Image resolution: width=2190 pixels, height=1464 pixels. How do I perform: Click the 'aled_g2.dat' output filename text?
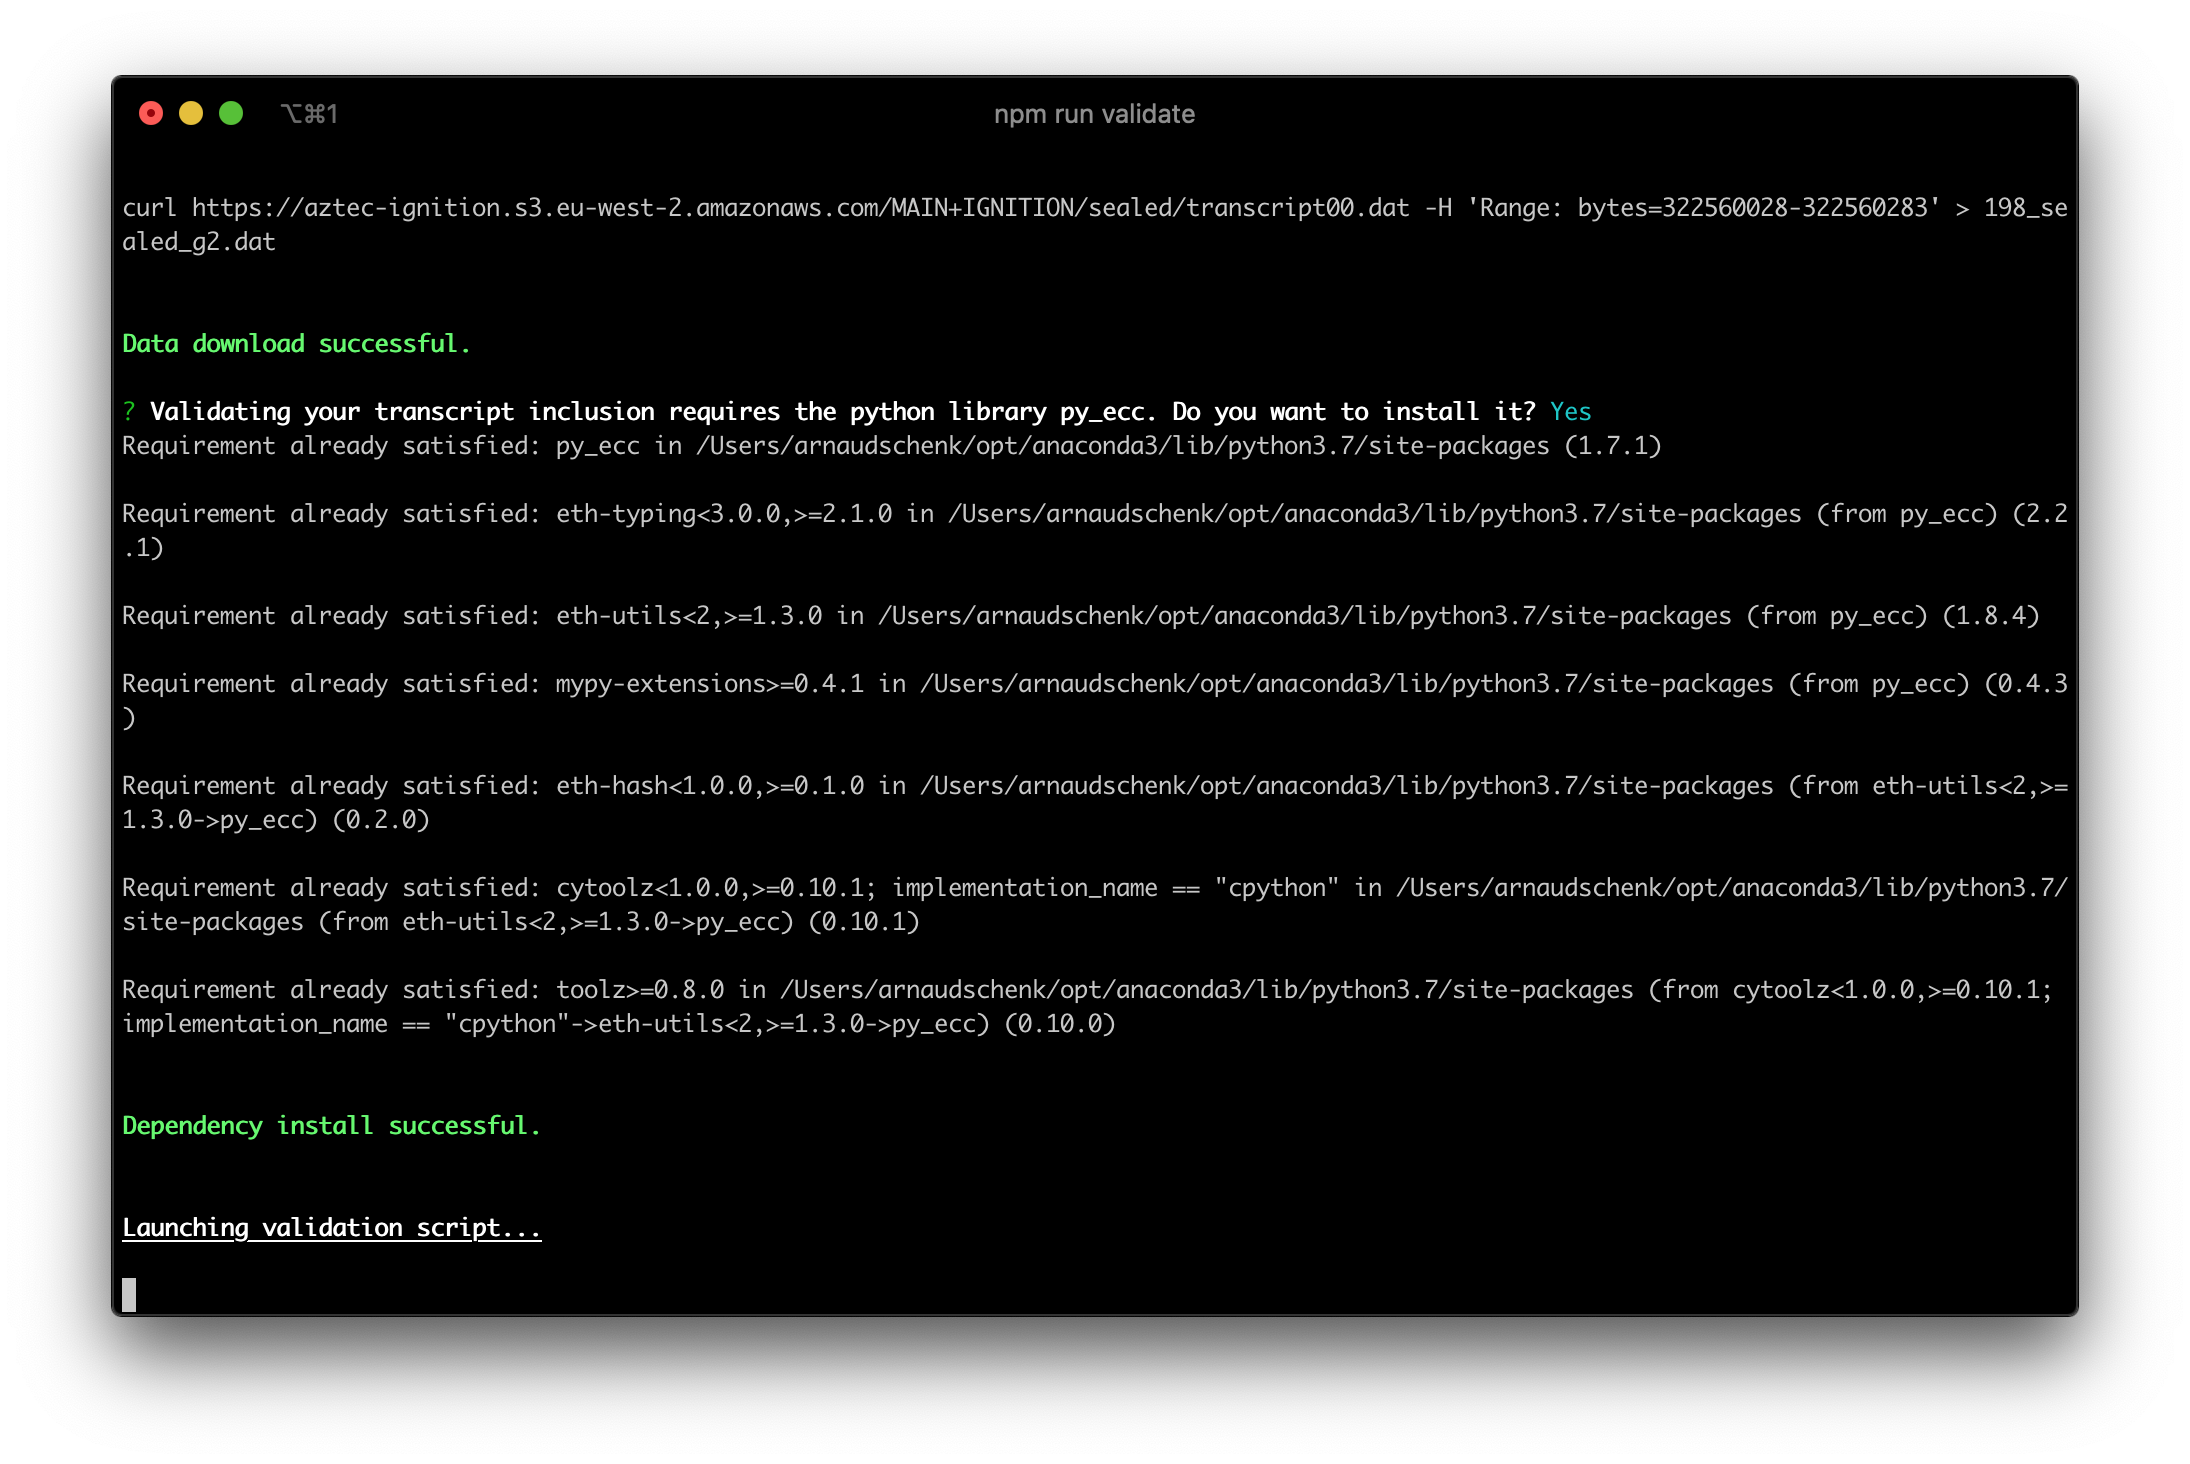pyautogui.click(x=198, y=242)
